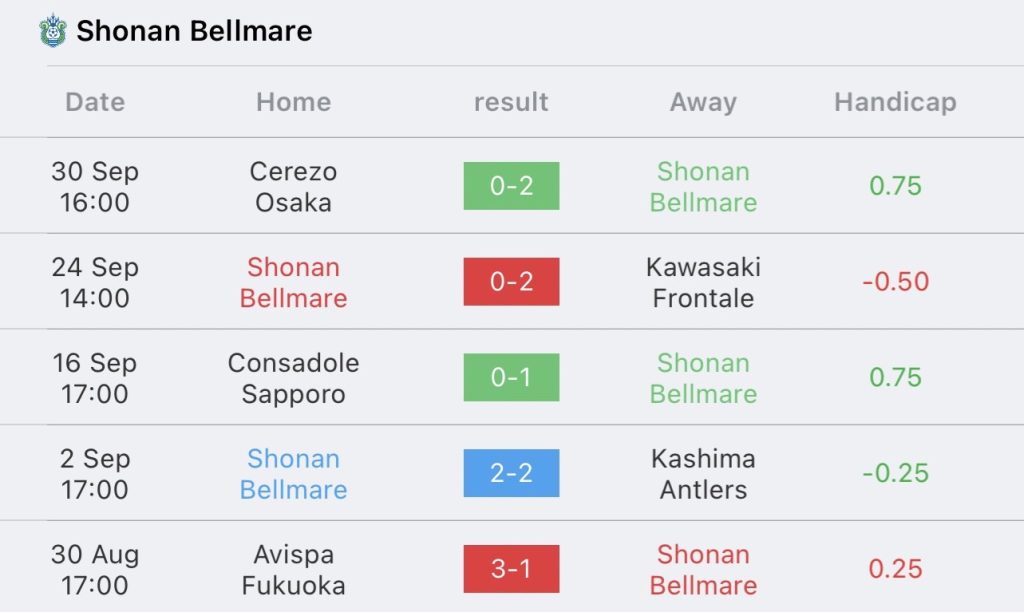Open Kawasaki Frontale team link
The width and height of the screenshot is (1024, 612).
(x=703, y=282)
